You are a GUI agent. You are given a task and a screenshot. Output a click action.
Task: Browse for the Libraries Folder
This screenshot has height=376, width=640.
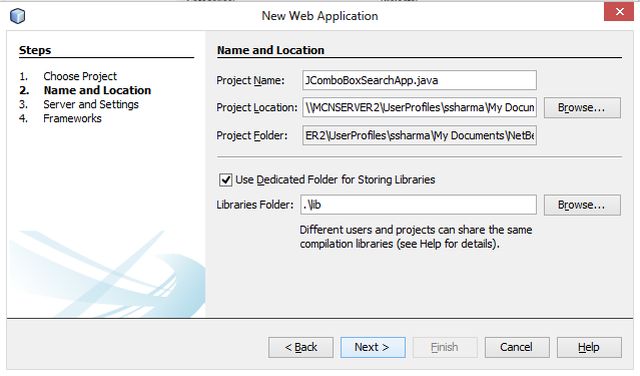click(582, 205)
